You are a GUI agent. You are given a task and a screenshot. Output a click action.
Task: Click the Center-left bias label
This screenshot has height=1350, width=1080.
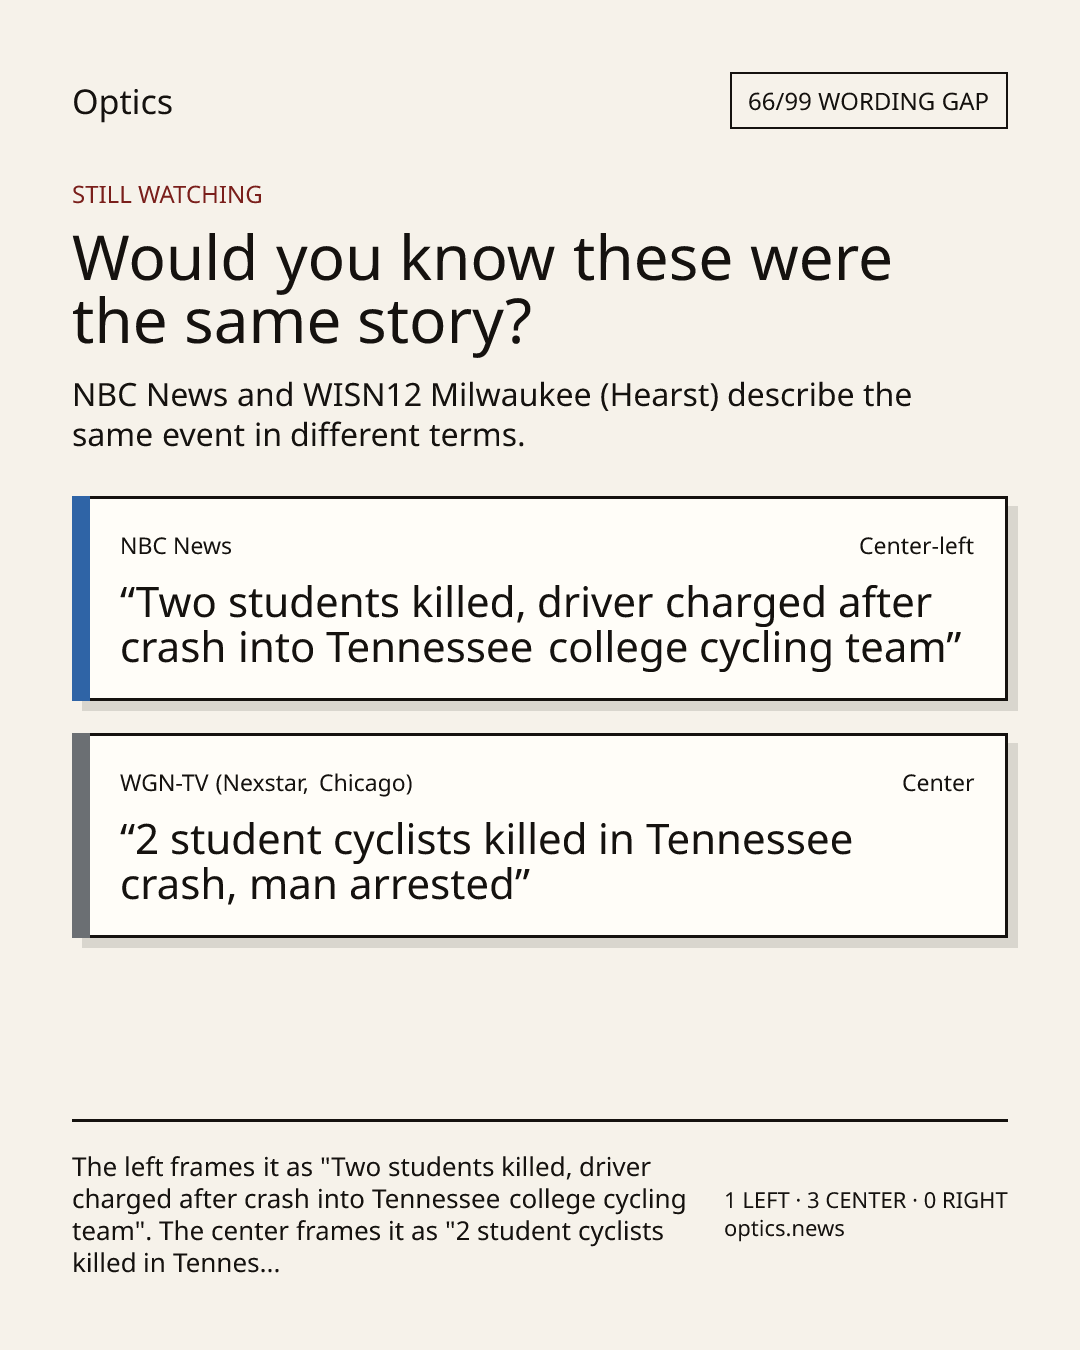click(x=916, y=546)
